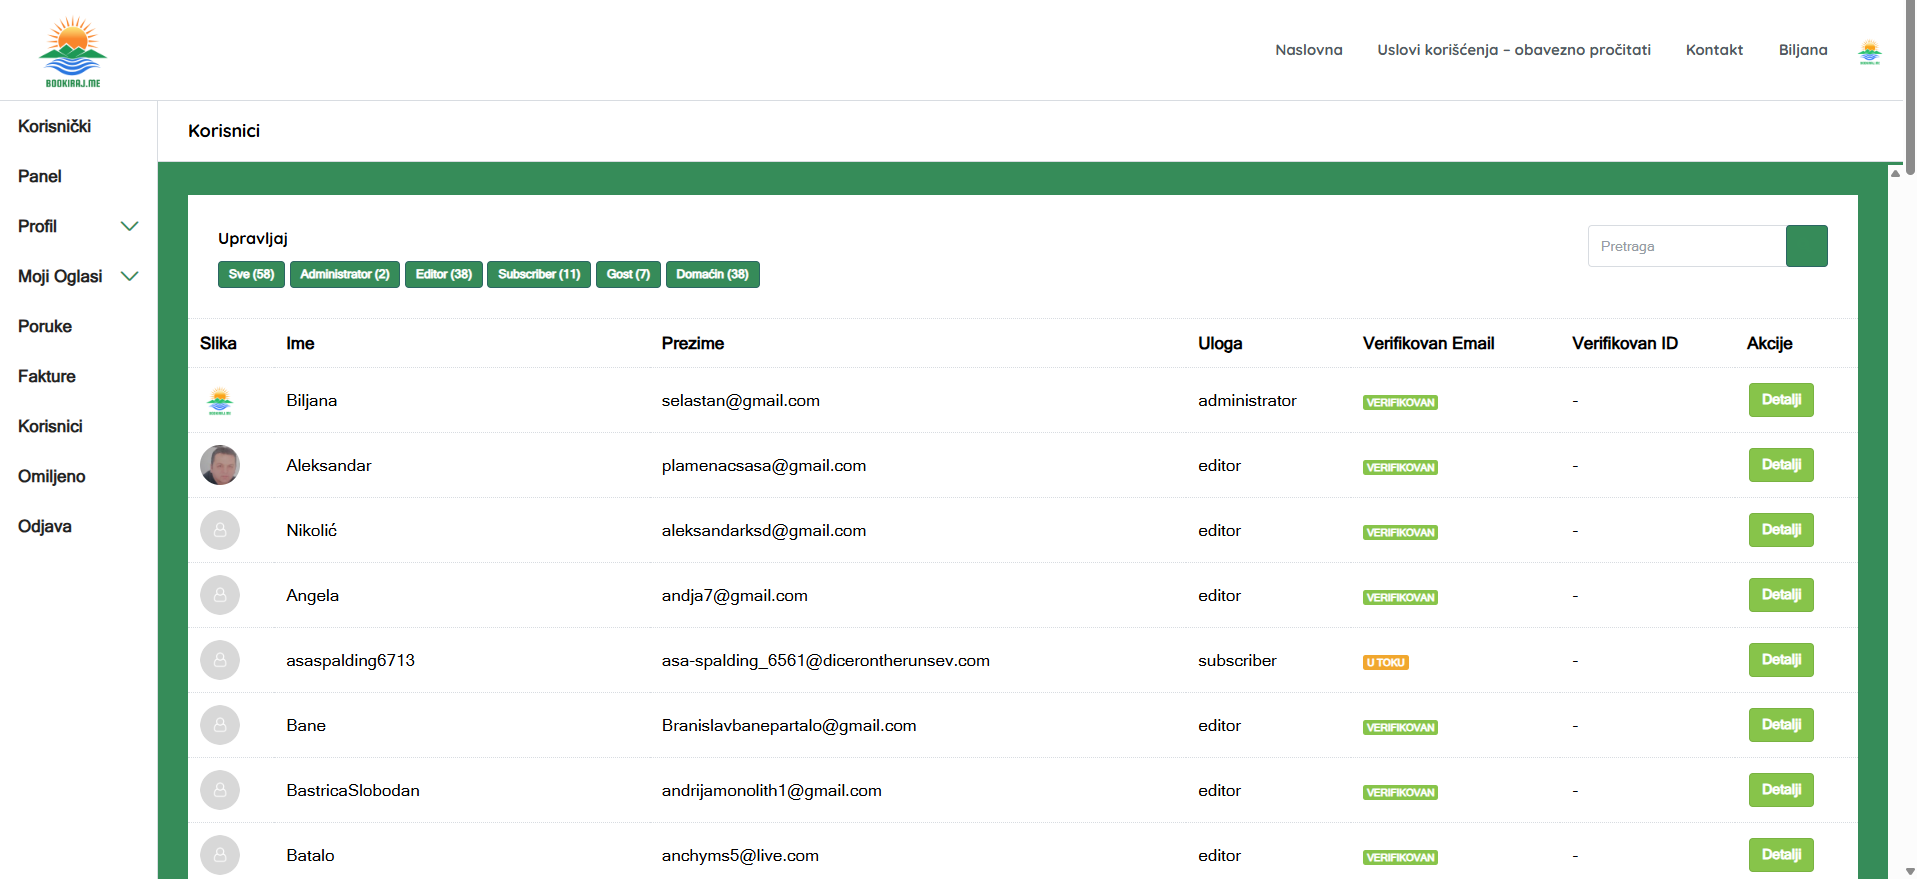Go to Naslovna home page
Screen dimensions: 1917x879
[1308, 50]
